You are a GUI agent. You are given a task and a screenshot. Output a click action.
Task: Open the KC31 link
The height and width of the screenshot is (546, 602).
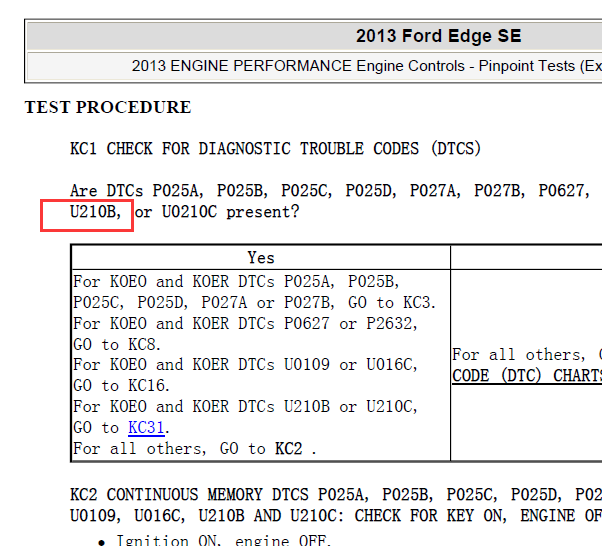[146, 427]
